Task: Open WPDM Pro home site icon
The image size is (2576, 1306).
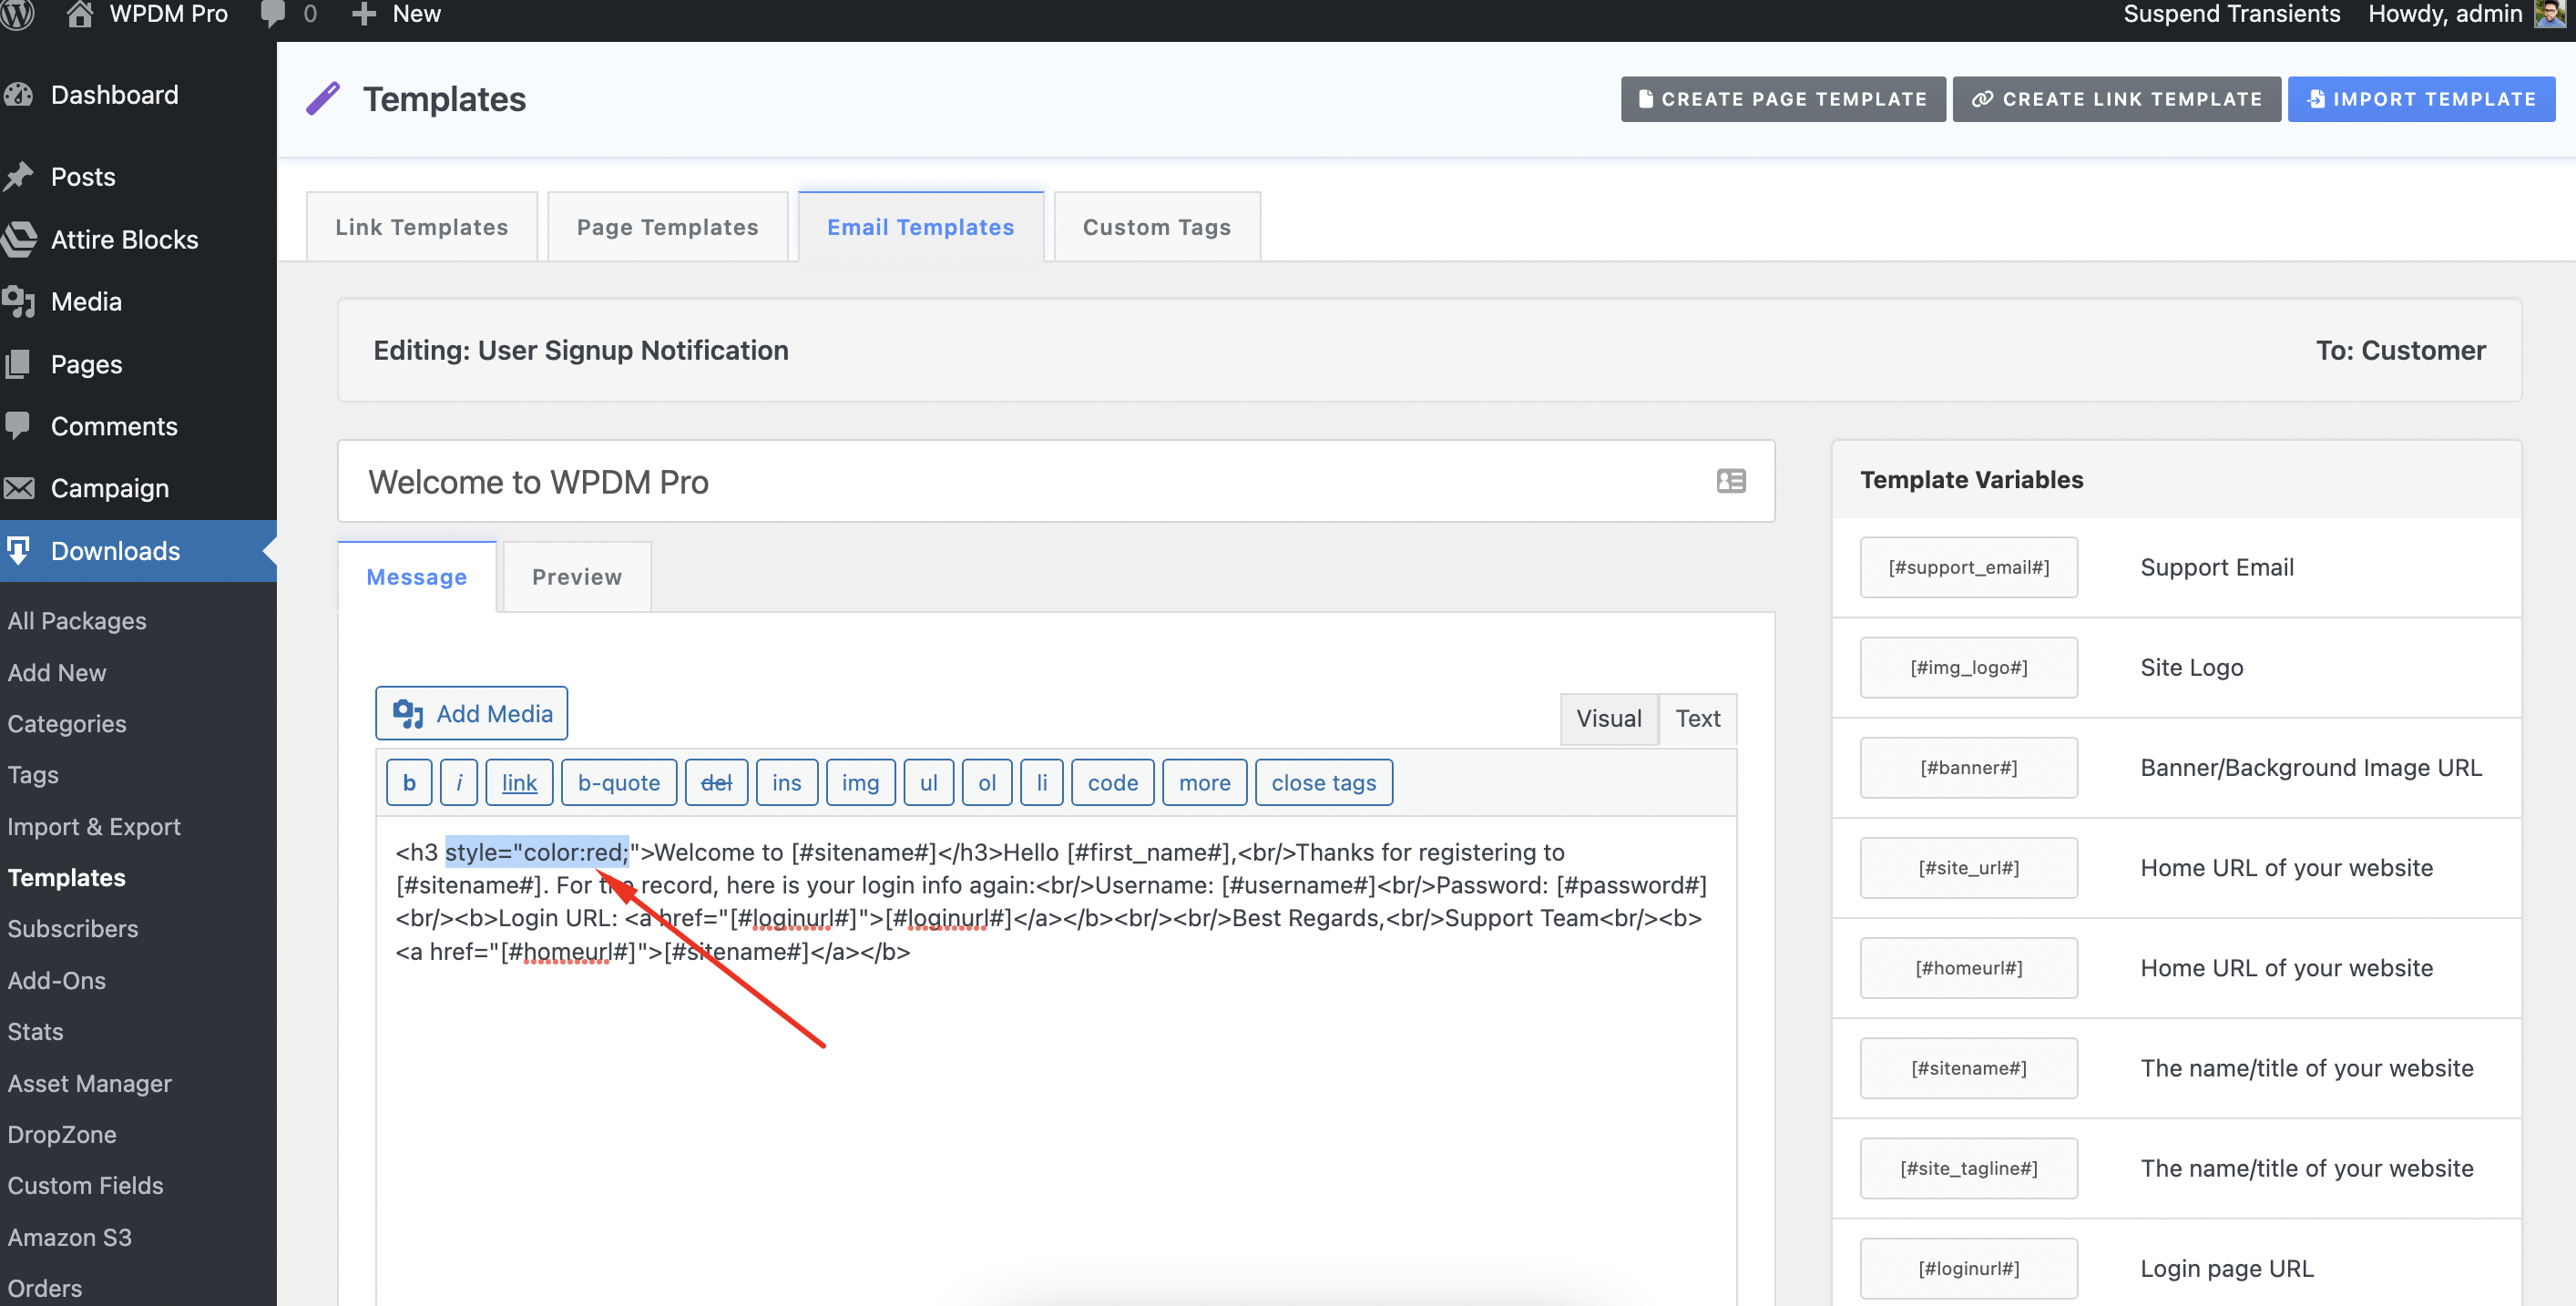Action: point(80,13)
